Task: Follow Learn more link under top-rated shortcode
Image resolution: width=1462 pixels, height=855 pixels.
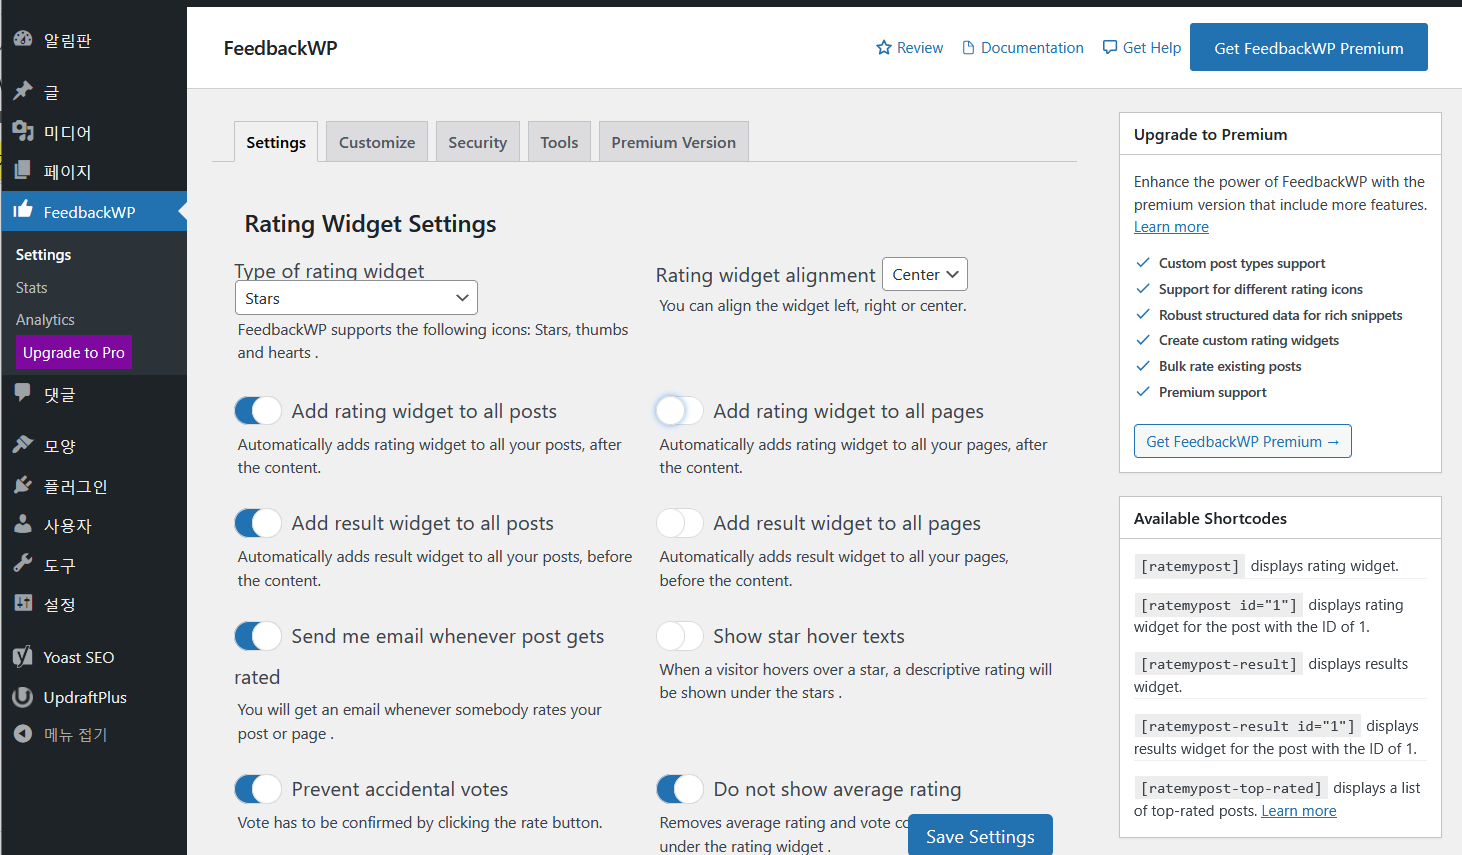Action: coord(1299,811)
